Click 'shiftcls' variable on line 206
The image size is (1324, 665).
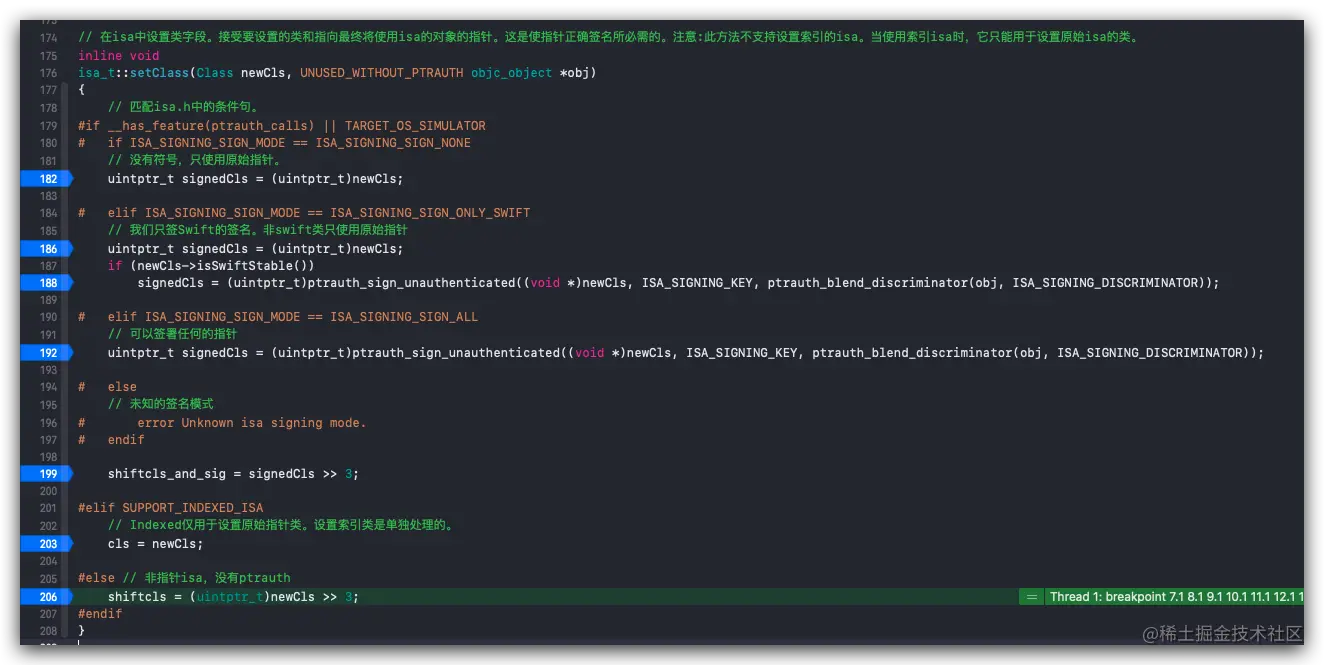tap(137, 597)
